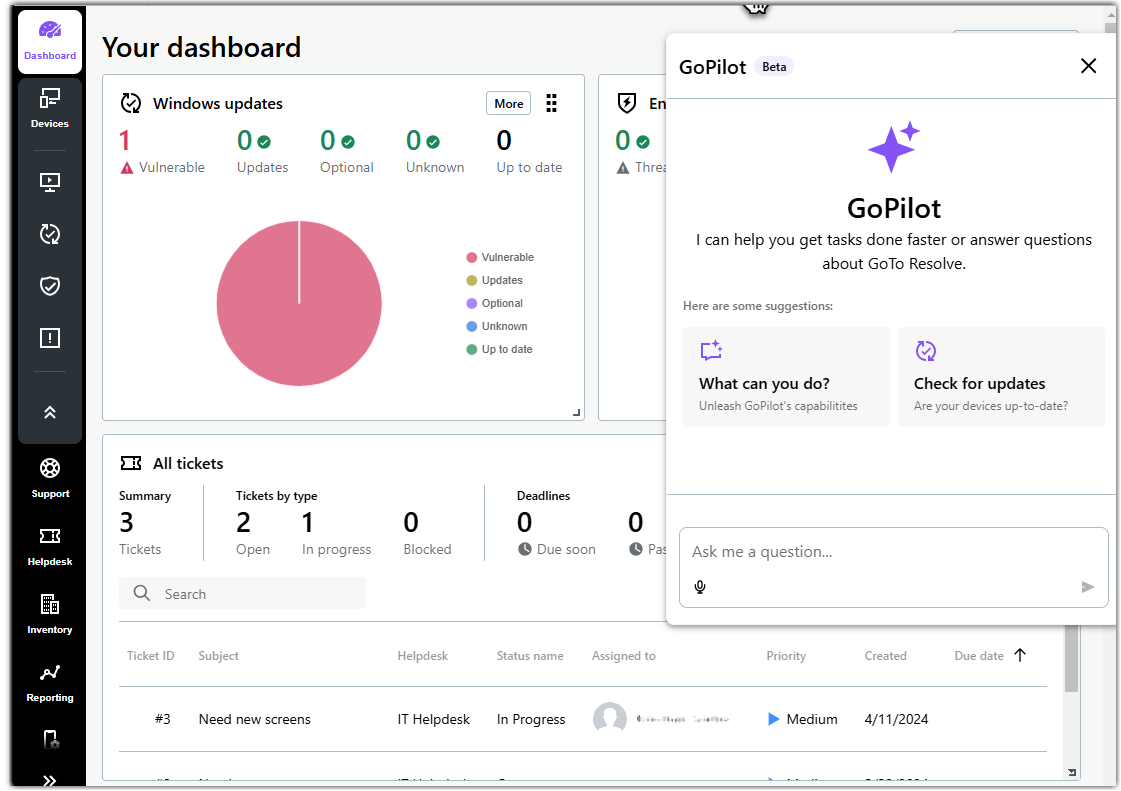Screen dimensions: 1121x791
Task: Open the Support sidebar item
Action: click(50, 478)
